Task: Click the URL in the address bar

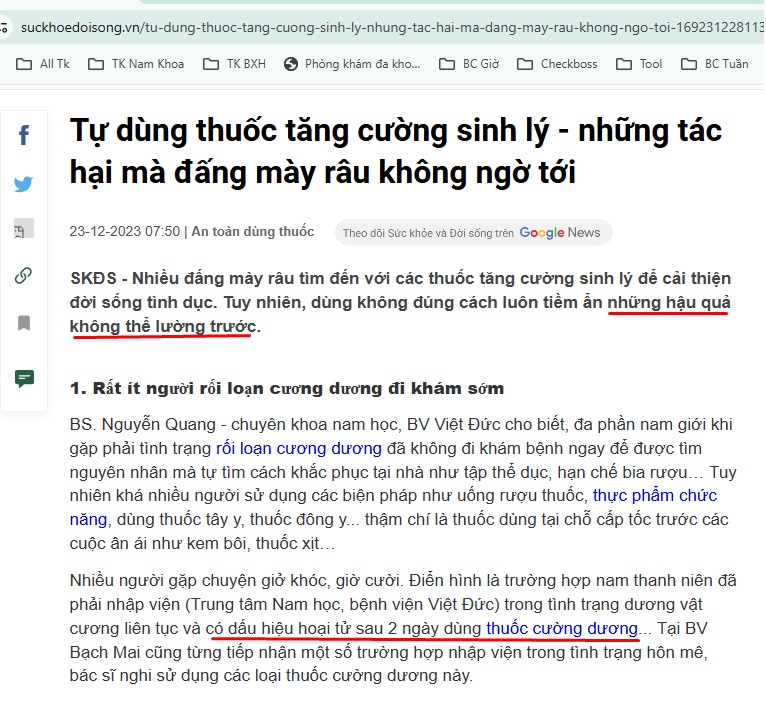Action: click(390, 25)
